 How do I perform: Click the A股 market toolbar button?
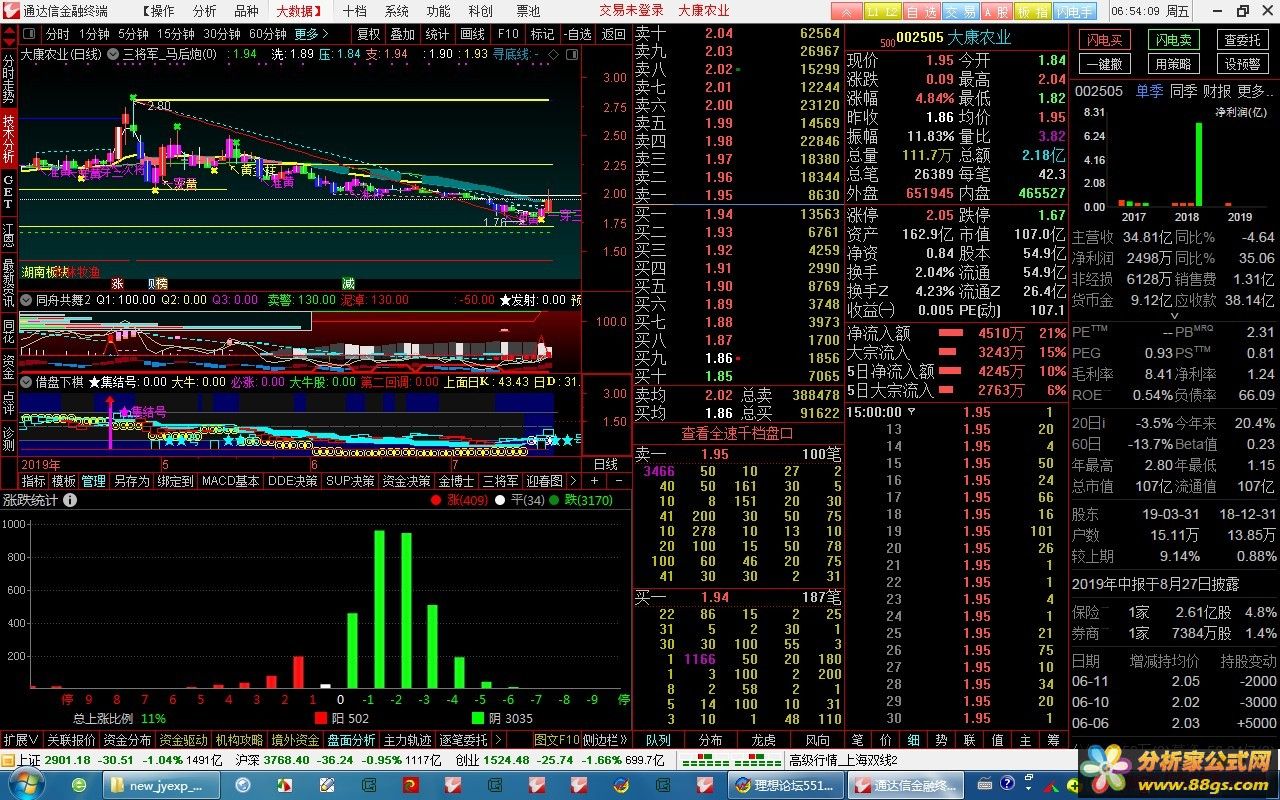click(996, 11)
